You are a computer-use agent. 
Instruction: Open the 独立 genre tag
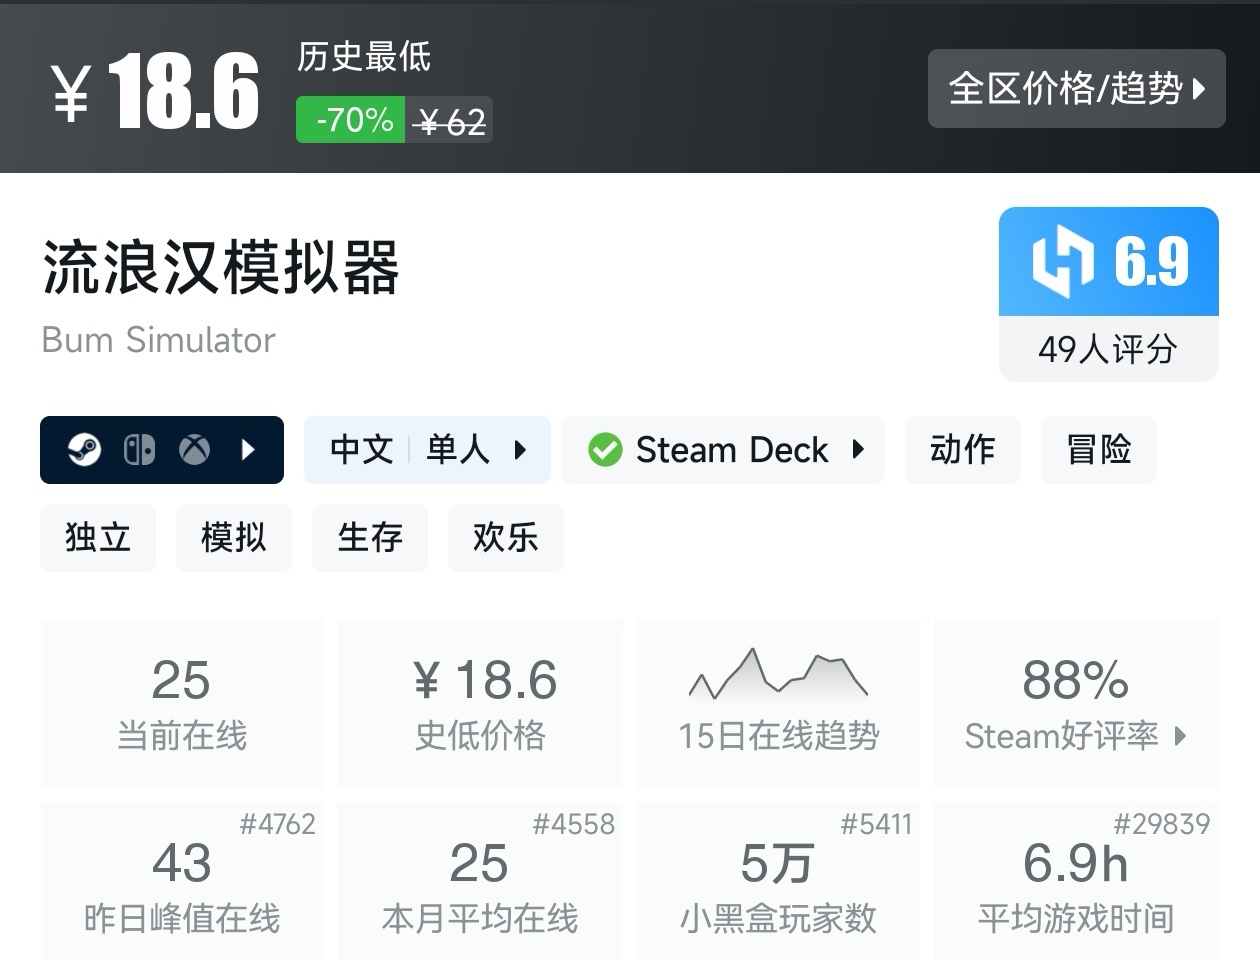pos(98,538)
